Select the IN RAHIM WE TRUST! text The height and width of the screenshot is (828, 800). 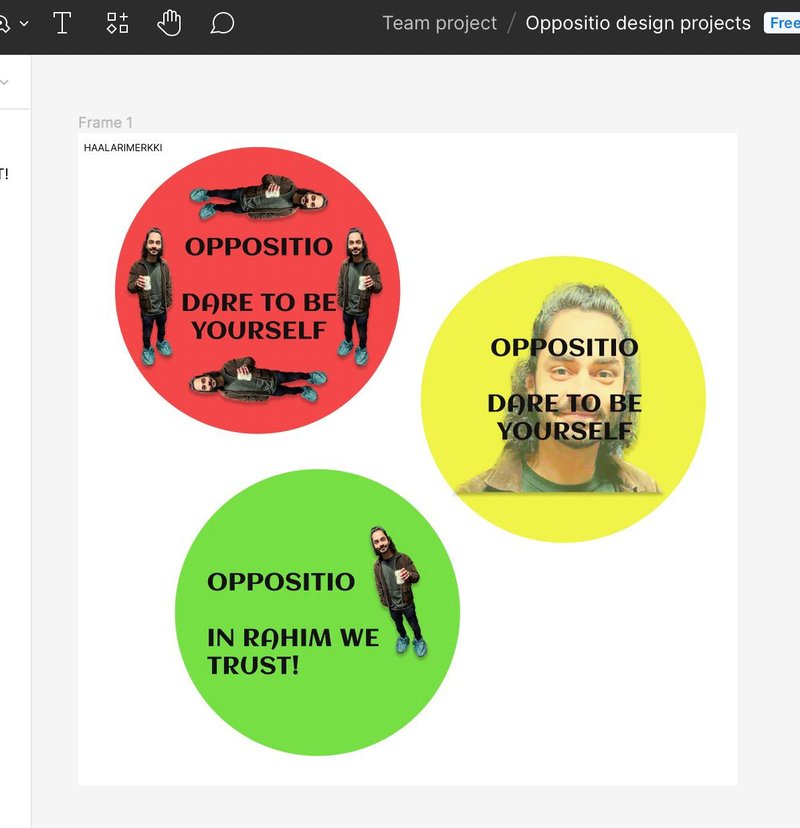pyautogui.click(x=292, y=650)
